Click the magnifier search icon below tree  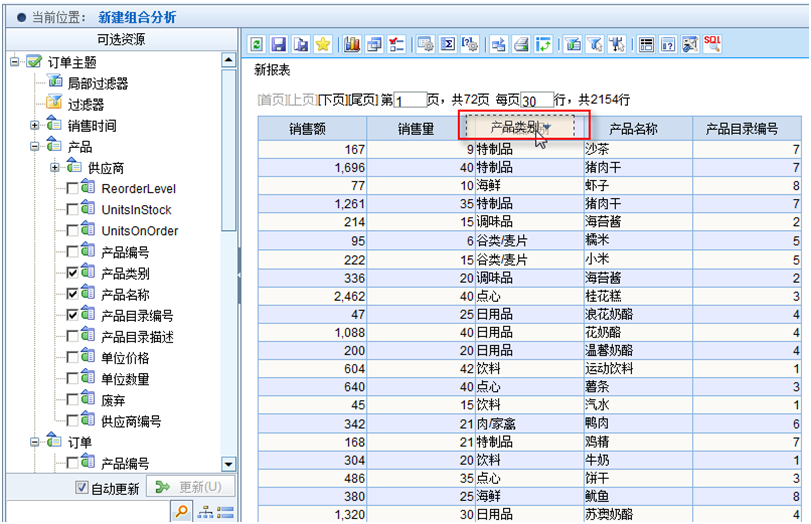coord(182,512)
